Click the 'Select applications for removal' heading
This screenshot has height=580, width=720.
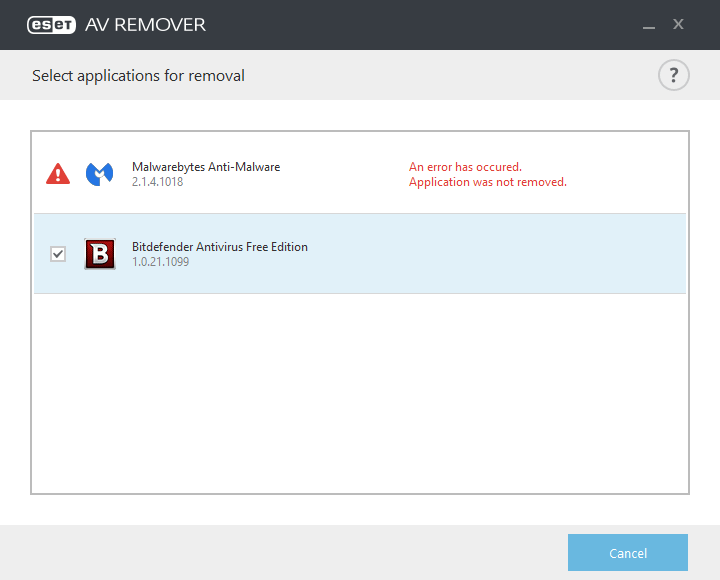click(x=138, y=75)
